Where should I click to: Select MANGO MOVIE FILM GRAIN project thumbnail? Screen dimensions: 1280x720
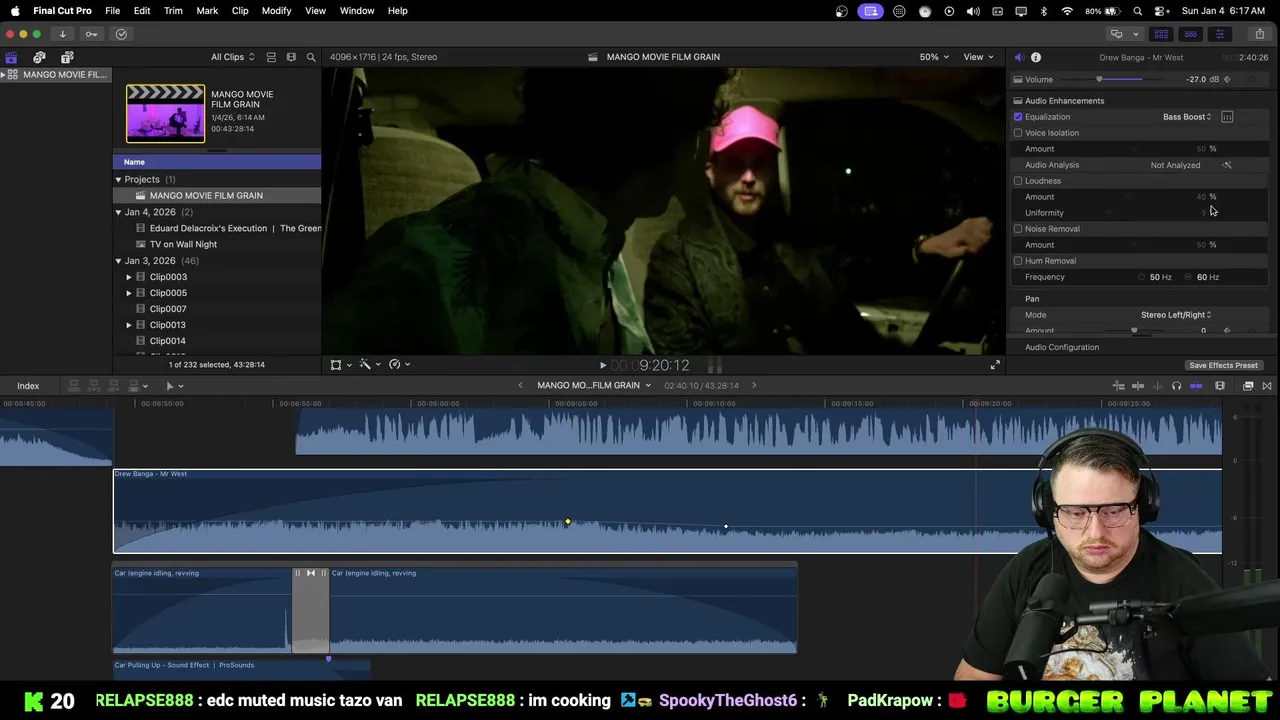point(165,113)
